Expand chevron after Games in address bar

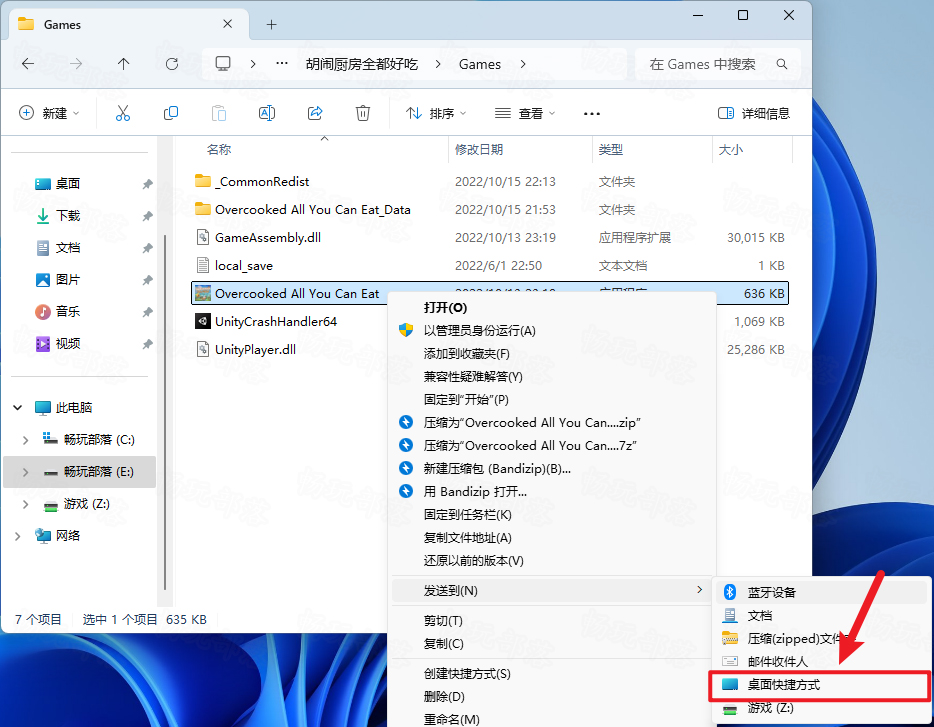(523, 64)
